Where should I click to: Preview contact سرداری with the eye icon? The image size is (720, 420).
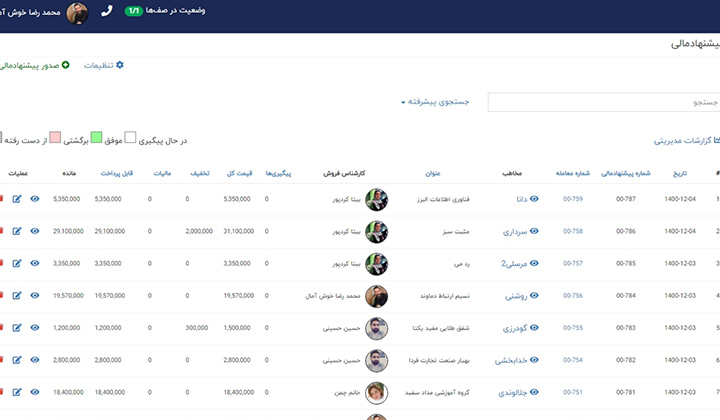pos(534,231)
